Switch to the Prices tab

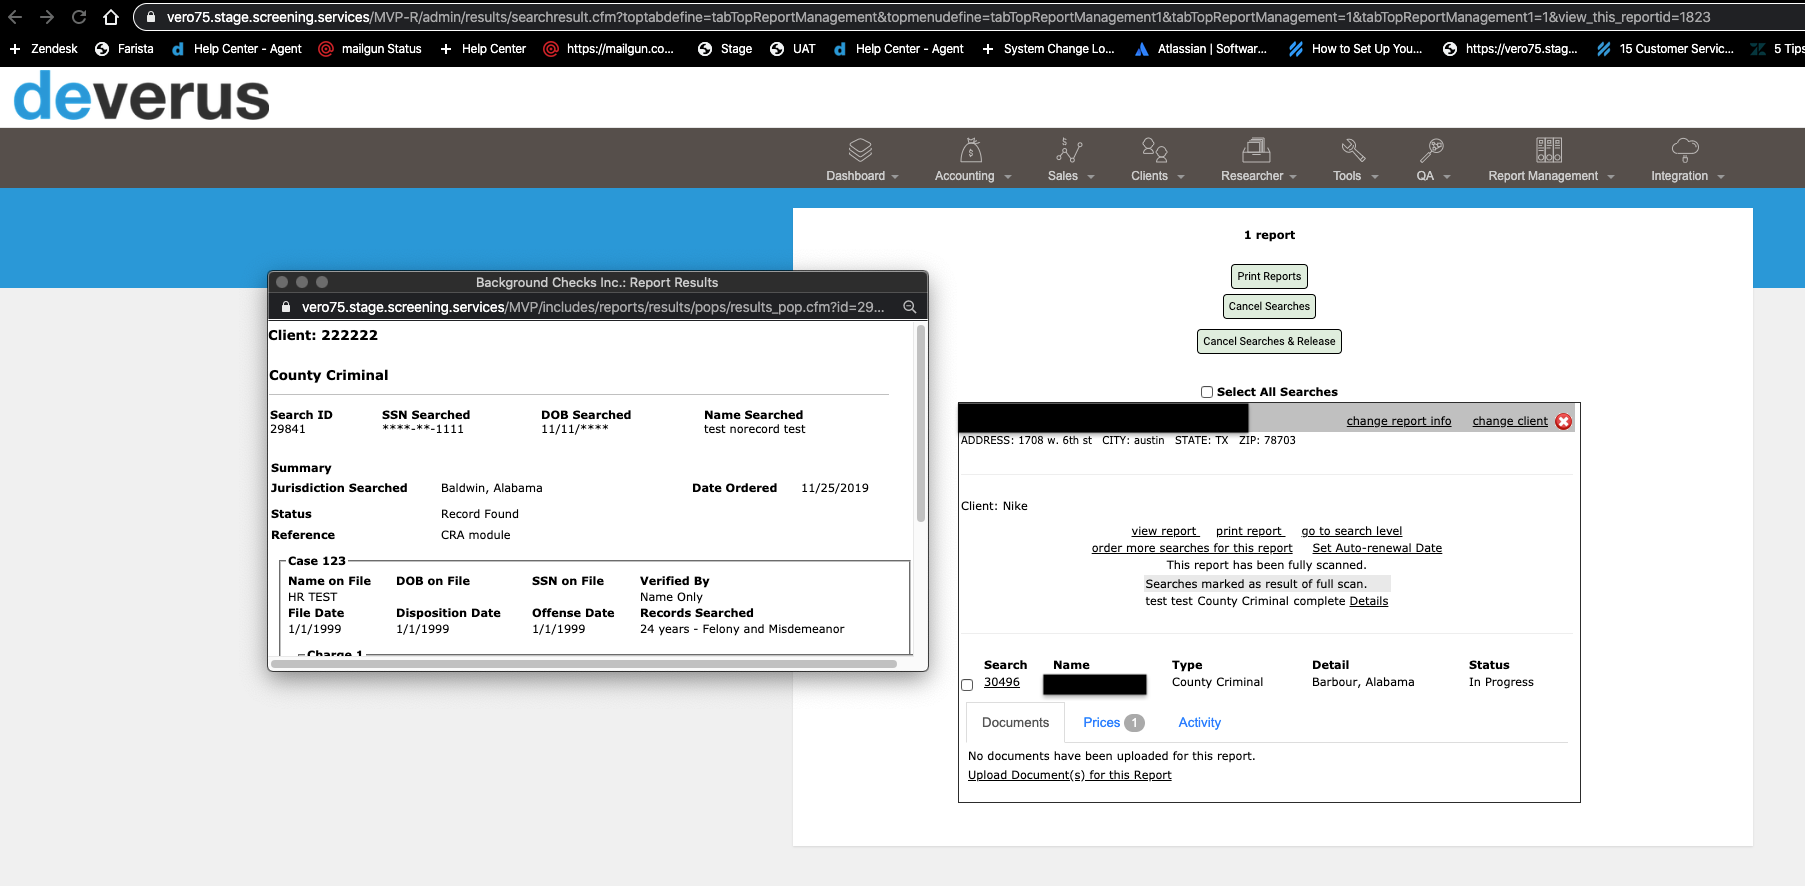[1113, 723]
